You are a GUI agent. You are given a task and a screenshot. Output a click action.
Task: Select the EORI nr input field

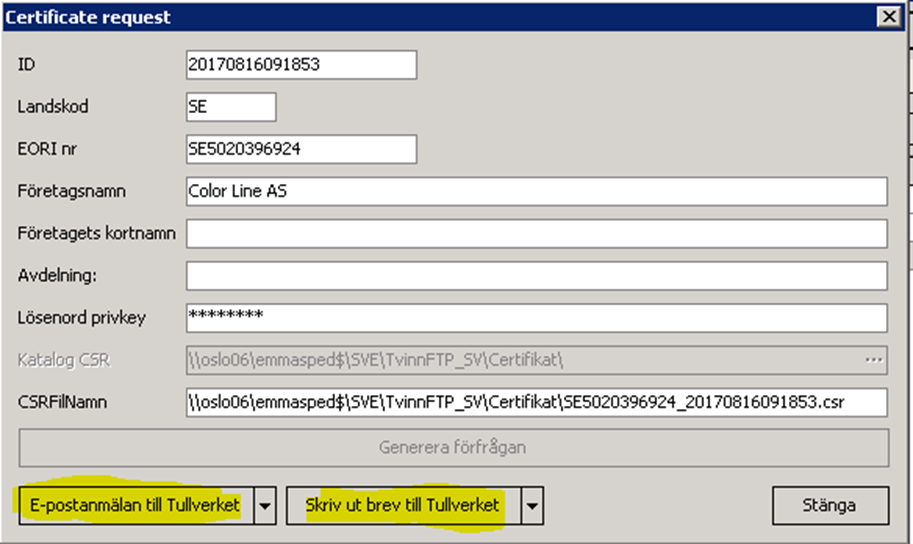point(301,149)
